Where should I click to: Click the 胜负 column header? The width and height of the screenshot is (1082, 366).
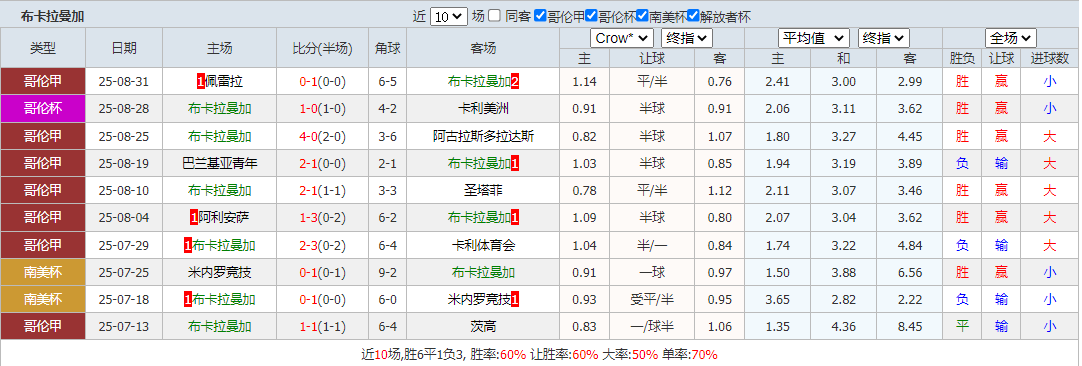click(962, 58)
